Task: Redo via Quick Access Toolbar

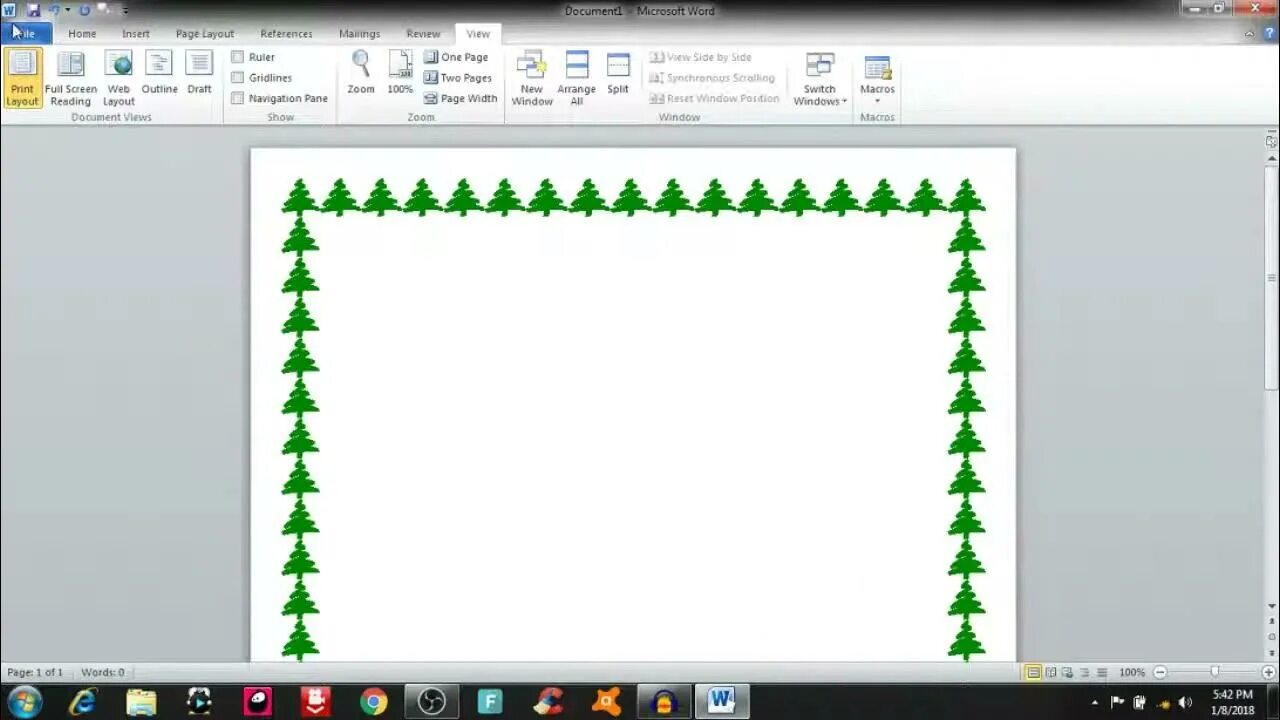Action: 84,10
